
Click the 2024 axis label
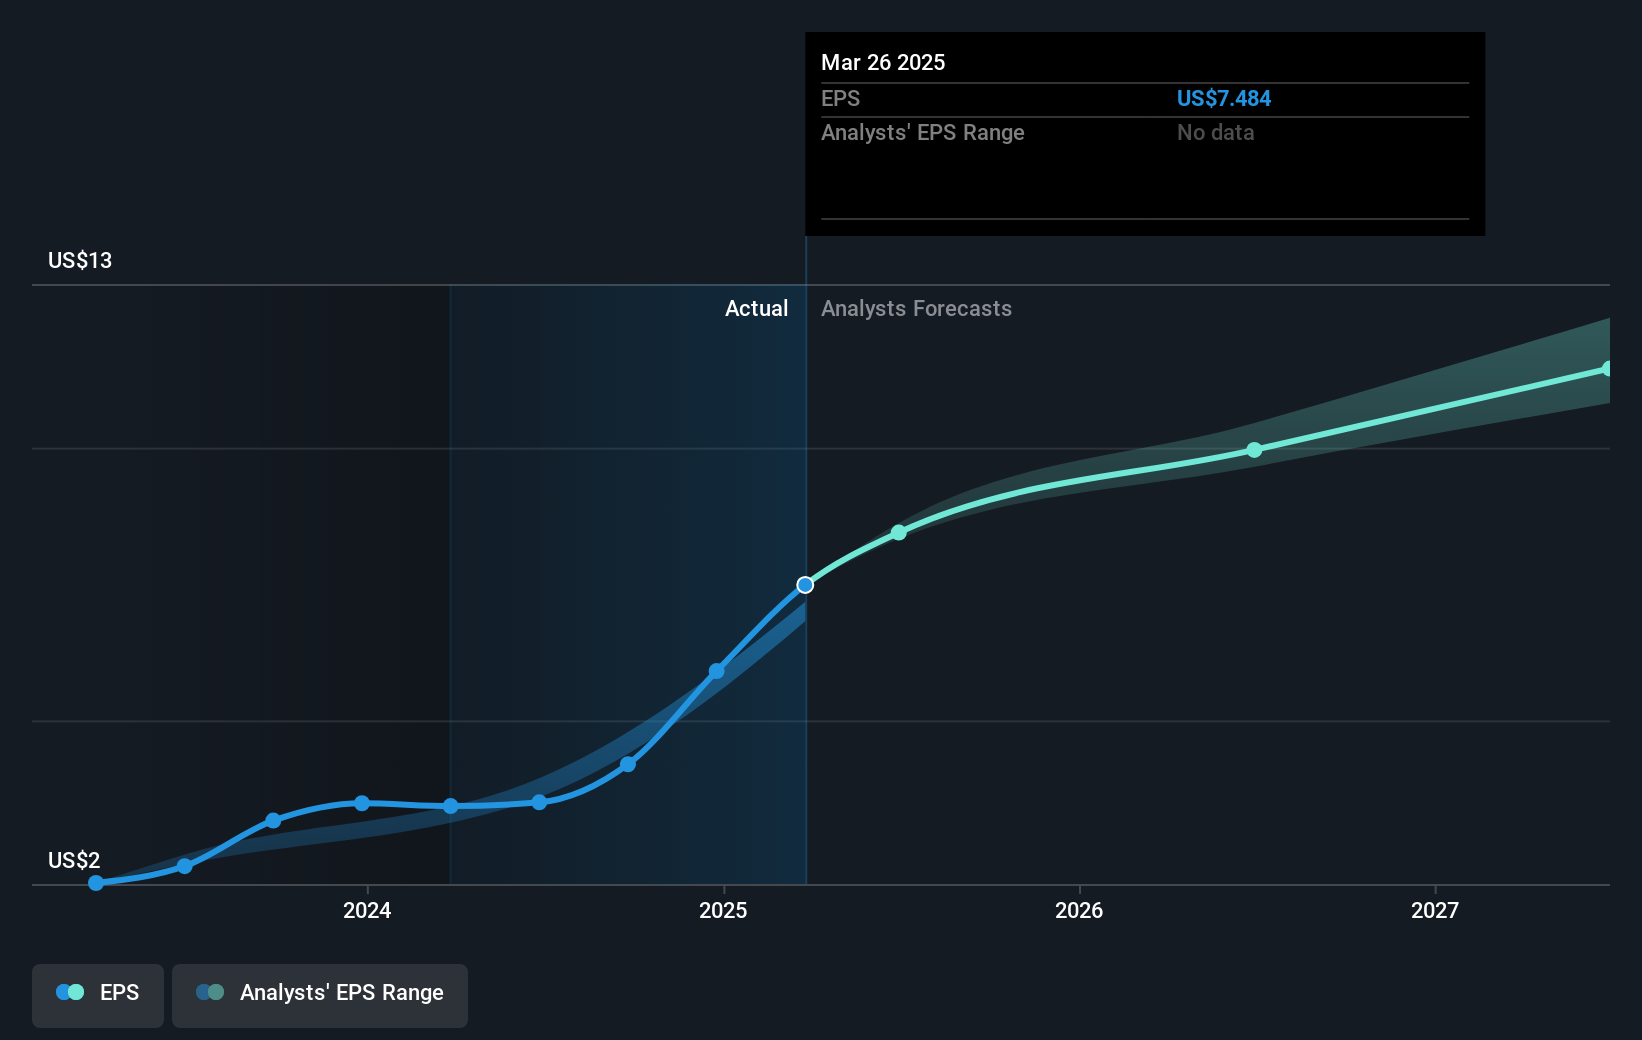tap(367, 910)
